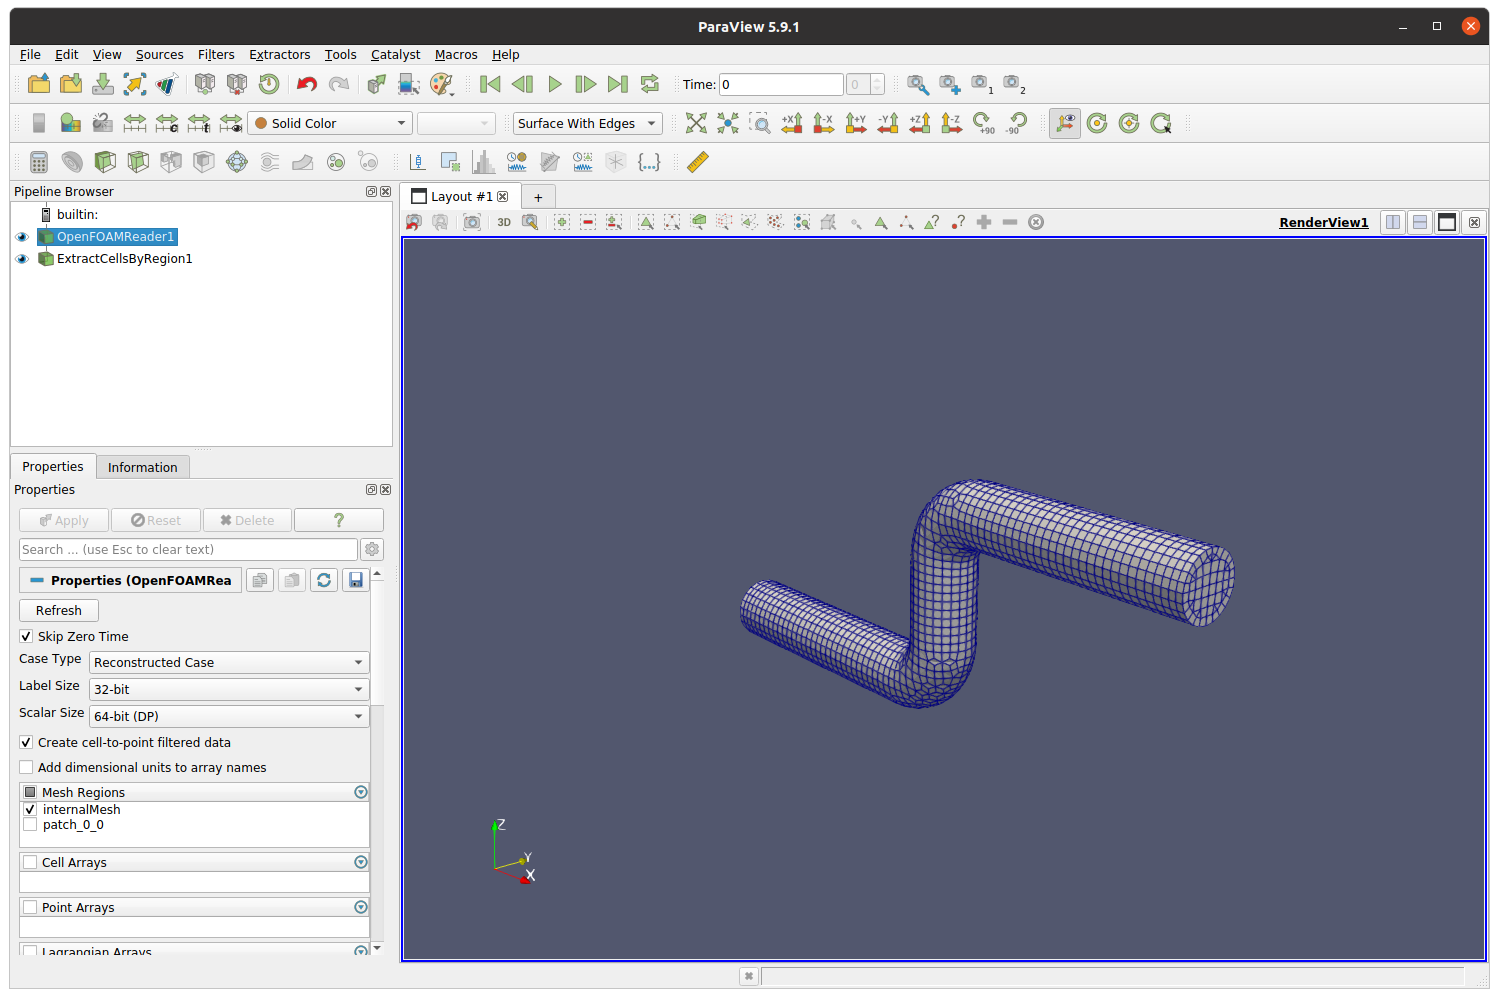This screenshot has height=998, width=1499.
Task: Set view direction to -Z
Action: tap(952, 123)
